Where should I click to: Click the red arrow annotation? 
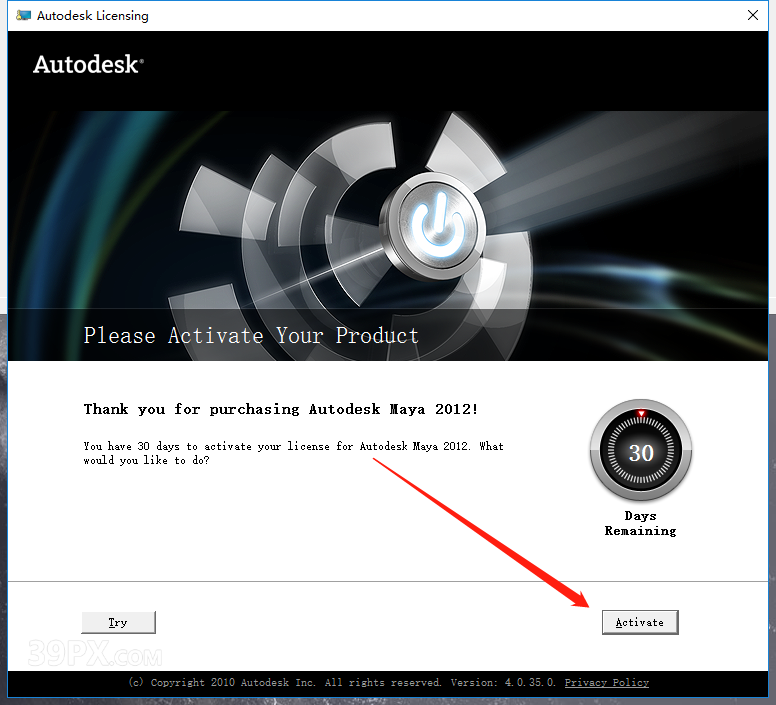[481, 533]
